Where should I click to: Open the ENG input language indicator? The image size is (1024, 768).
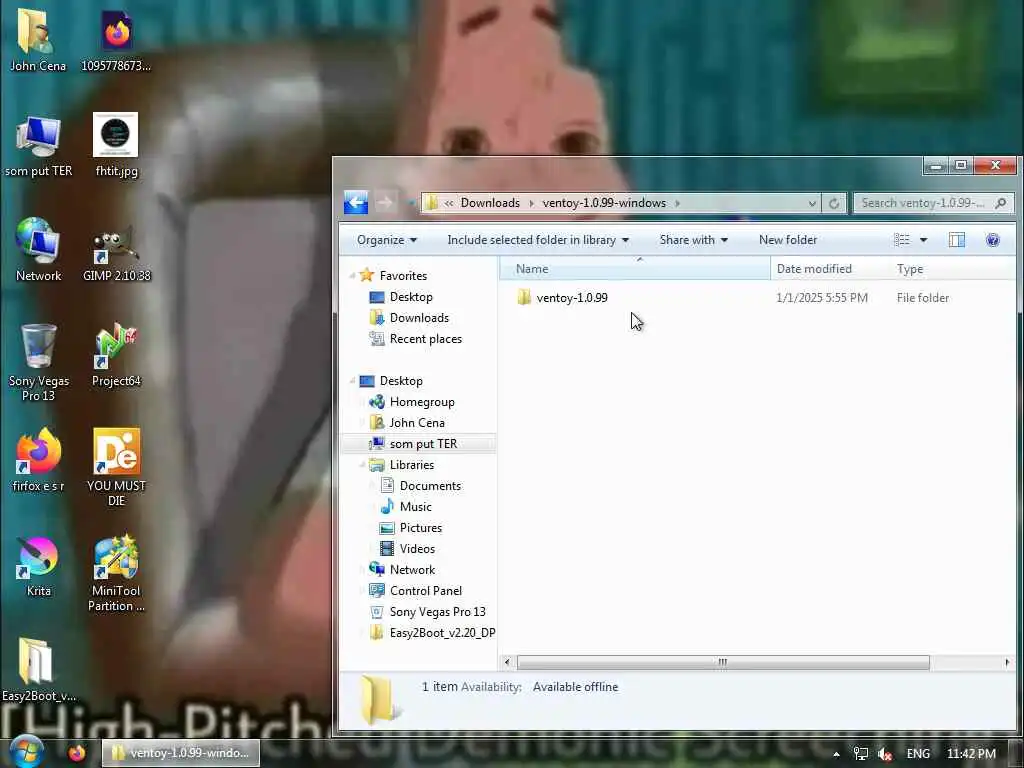tap(918, 754)
